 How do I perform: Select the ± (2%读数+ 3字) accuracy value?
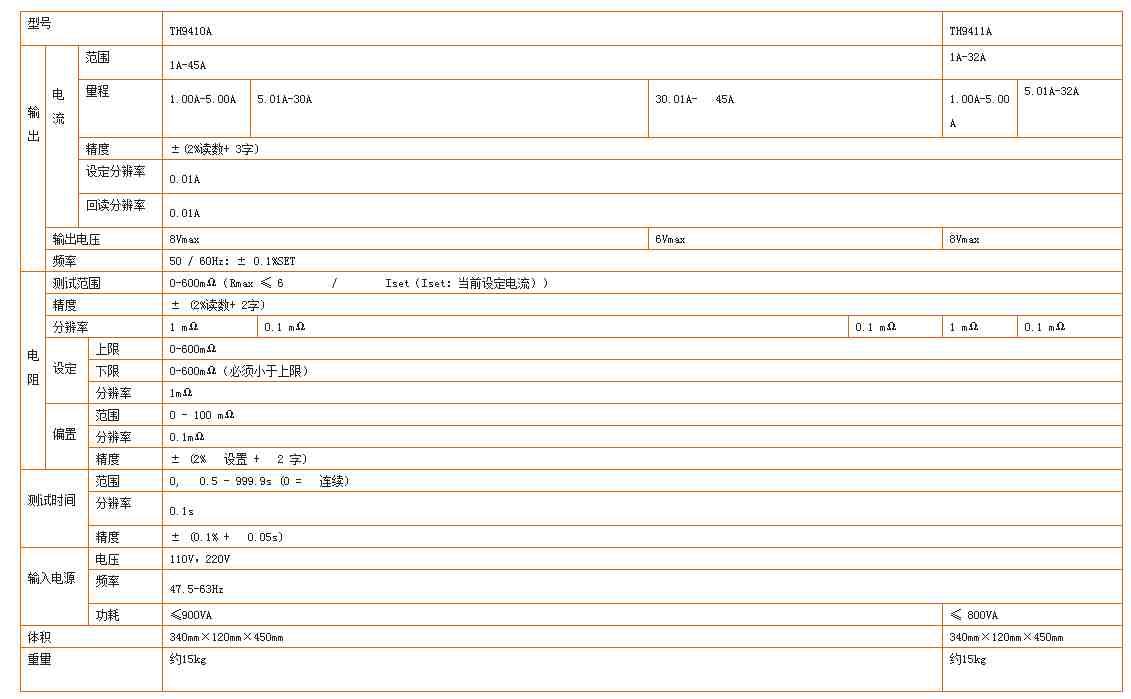pyautogui.click(x=214, y=149)
